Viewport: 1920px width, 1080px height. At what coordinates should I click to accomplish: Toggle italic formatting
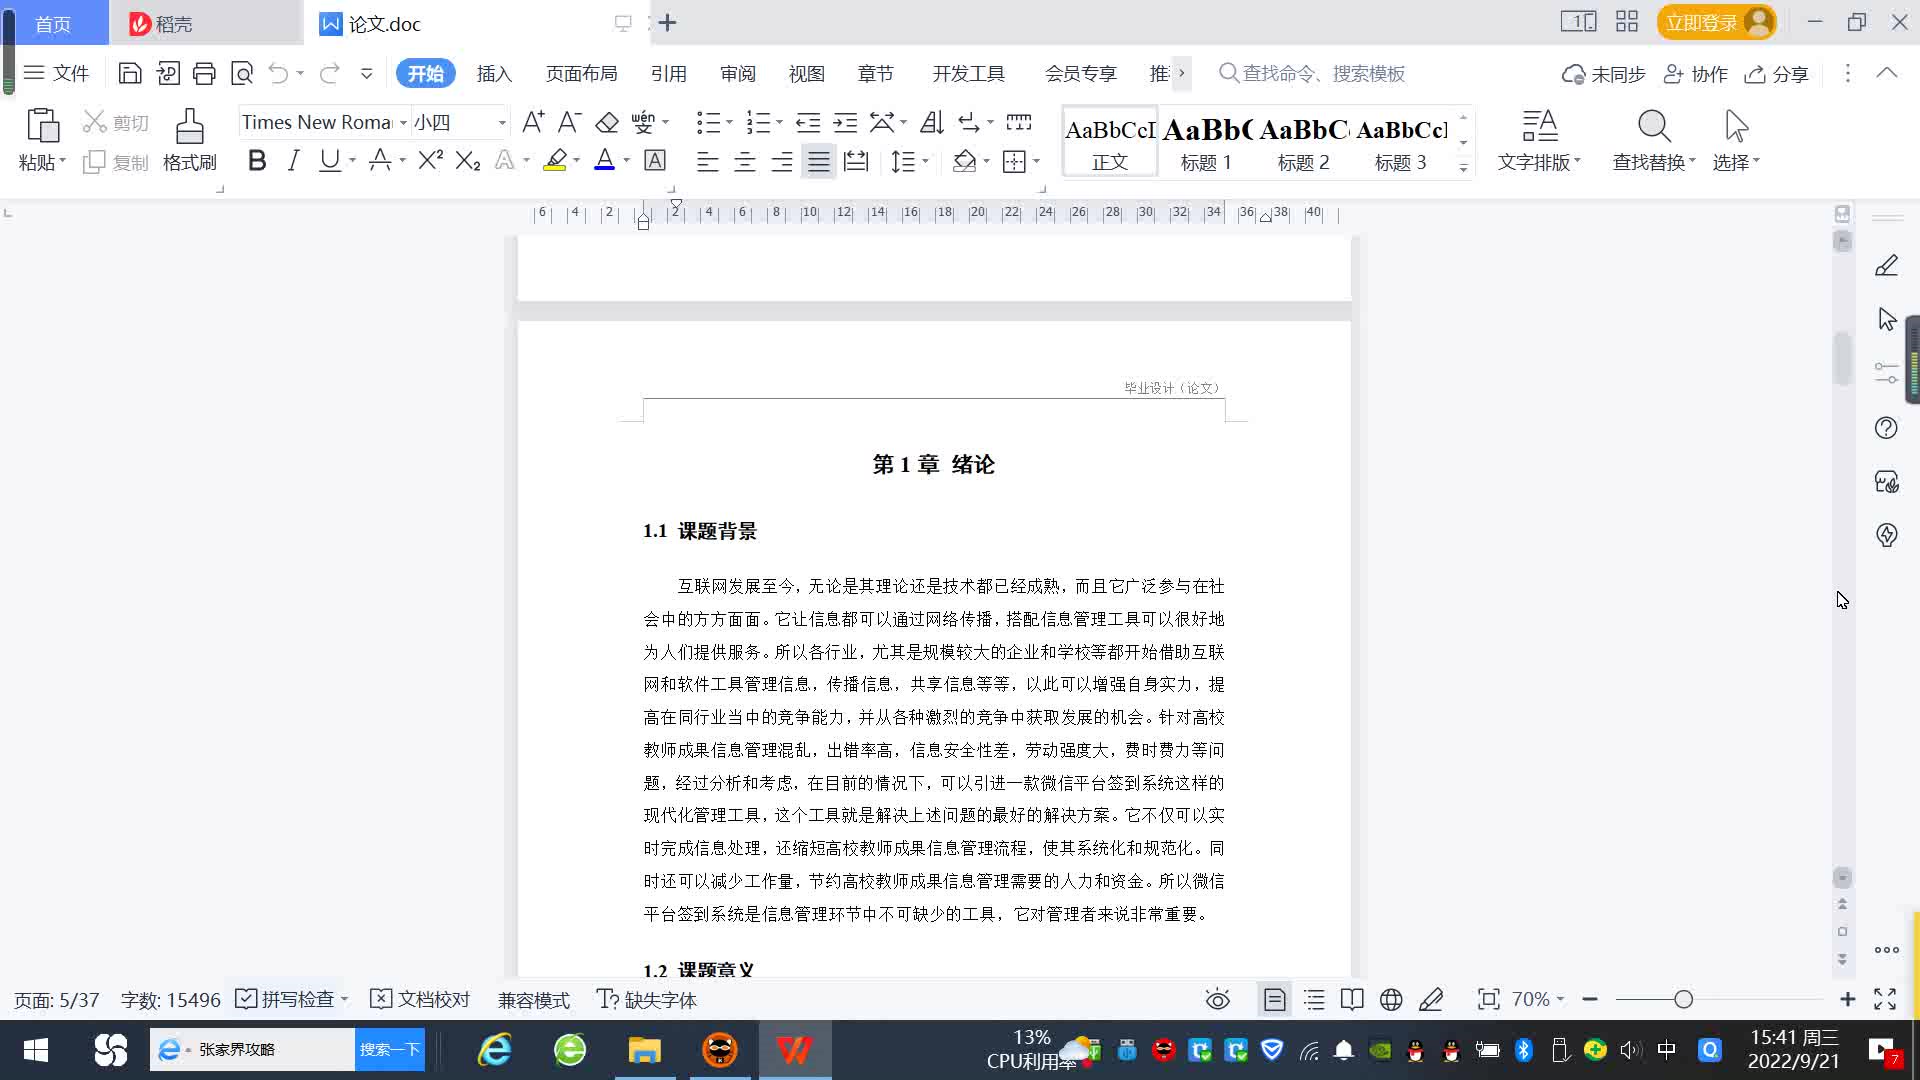coord(293,161)
